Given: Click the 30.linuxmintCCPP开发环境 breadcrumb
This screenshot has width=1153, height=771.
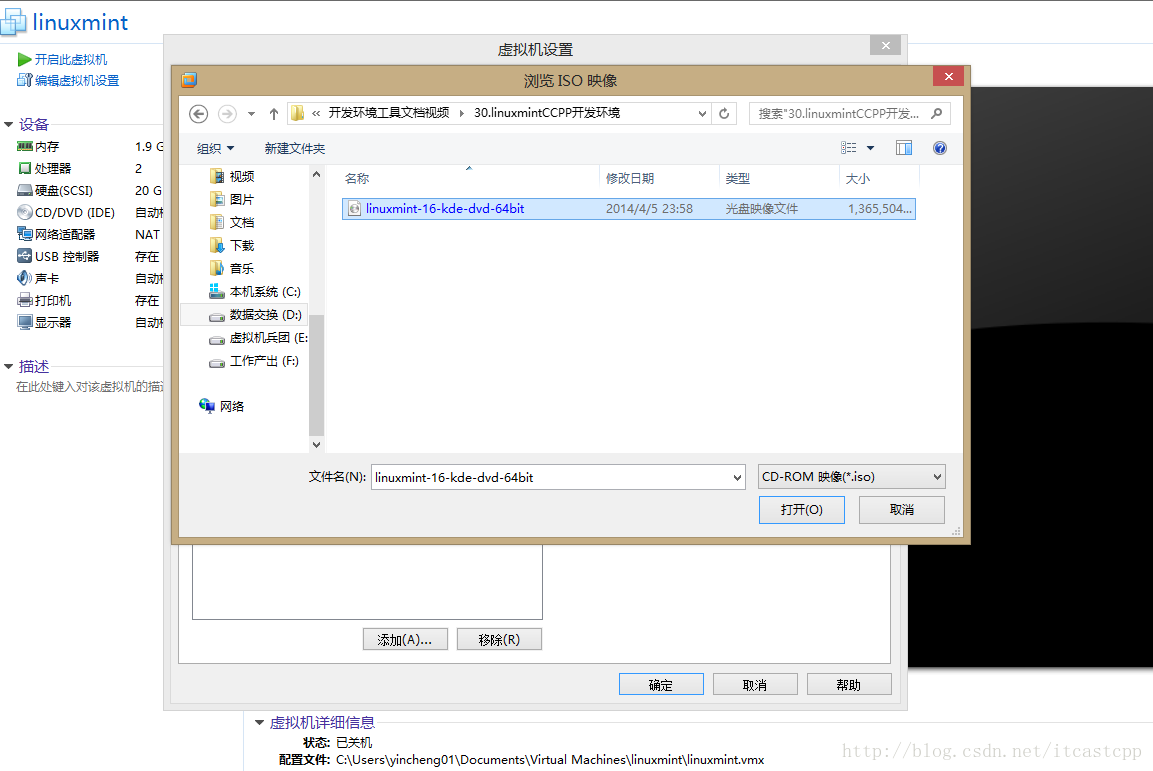Looking at the screenshot, I should [x=547, y=113].
